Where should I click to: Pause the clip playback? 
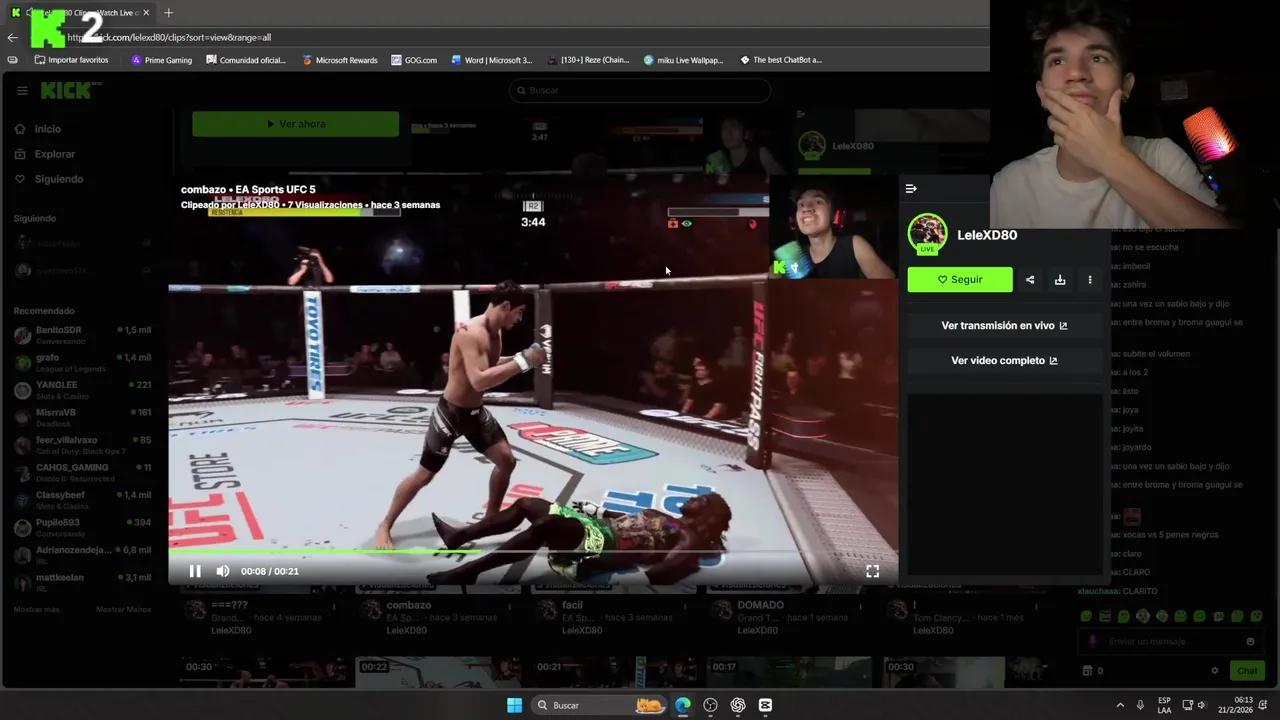(x=195, y=571)
